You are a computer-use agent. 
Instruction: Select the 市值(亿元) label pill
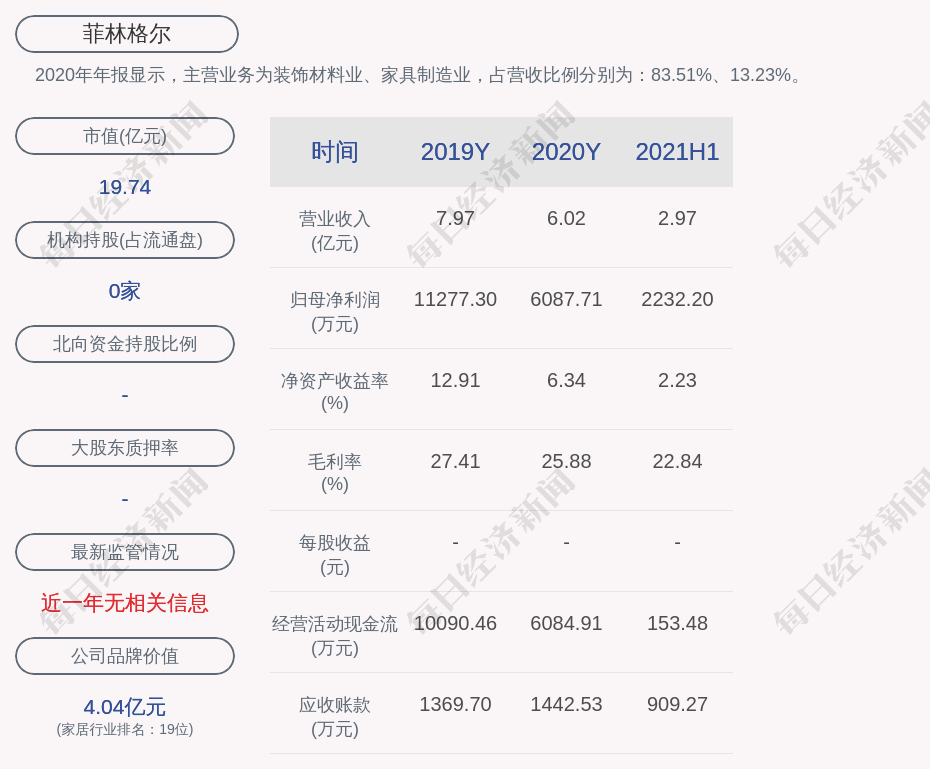tap(125, 136)
